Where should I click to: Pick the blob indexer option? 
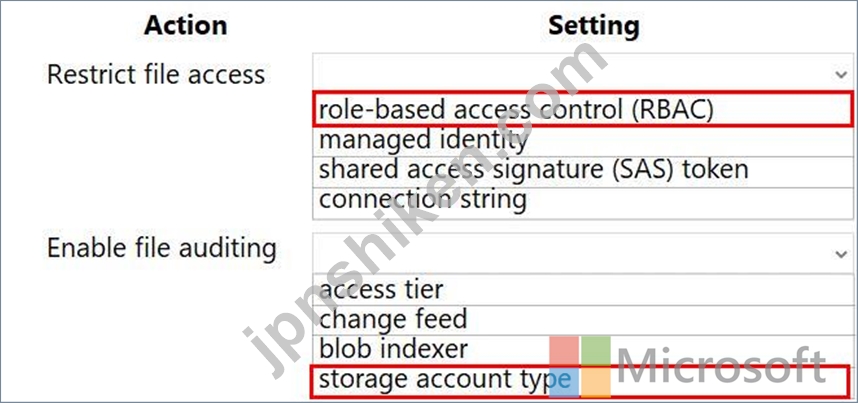(583, 349)
